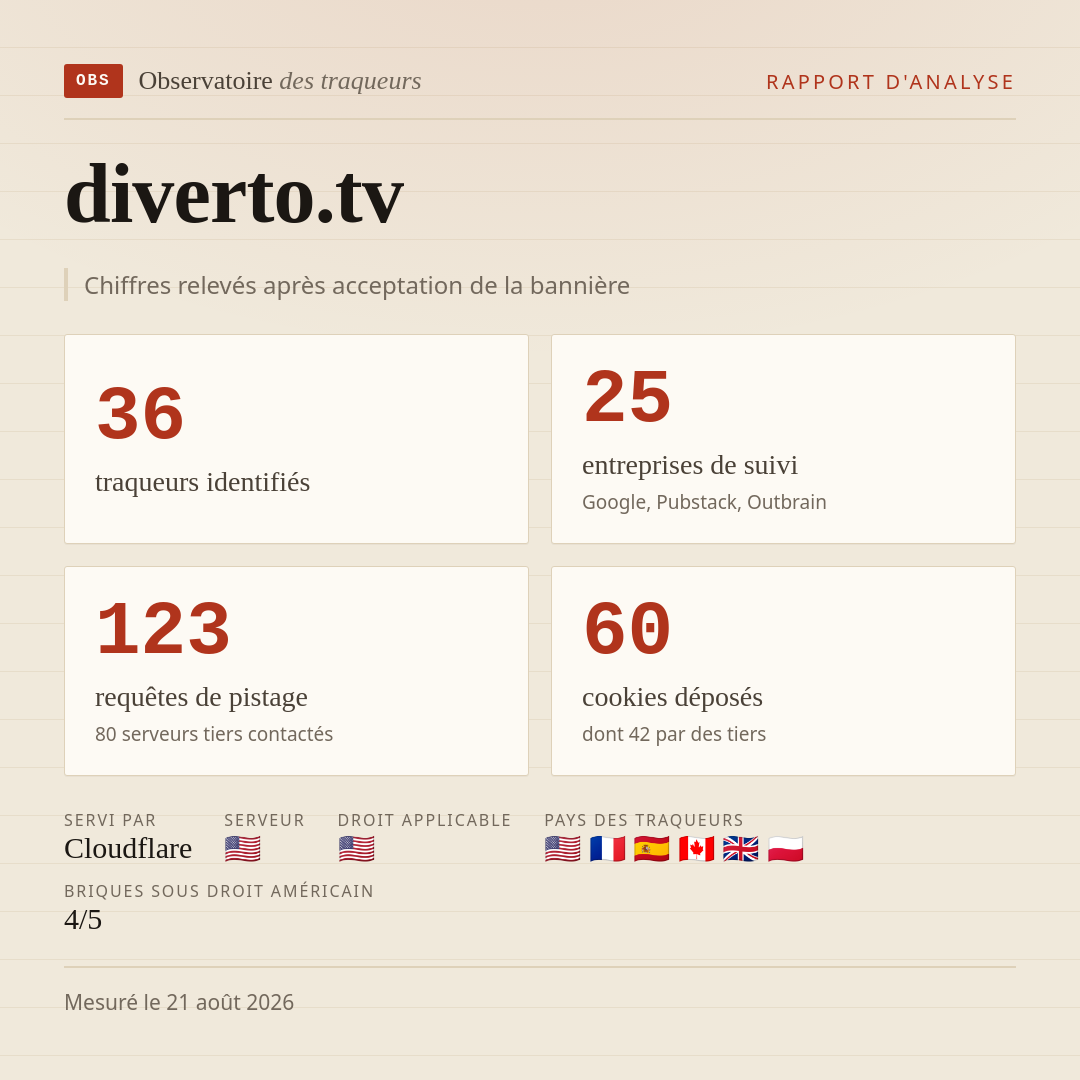Click the Cloudflare provider name
The image size is (1080, 1080).
pos(128,849)
